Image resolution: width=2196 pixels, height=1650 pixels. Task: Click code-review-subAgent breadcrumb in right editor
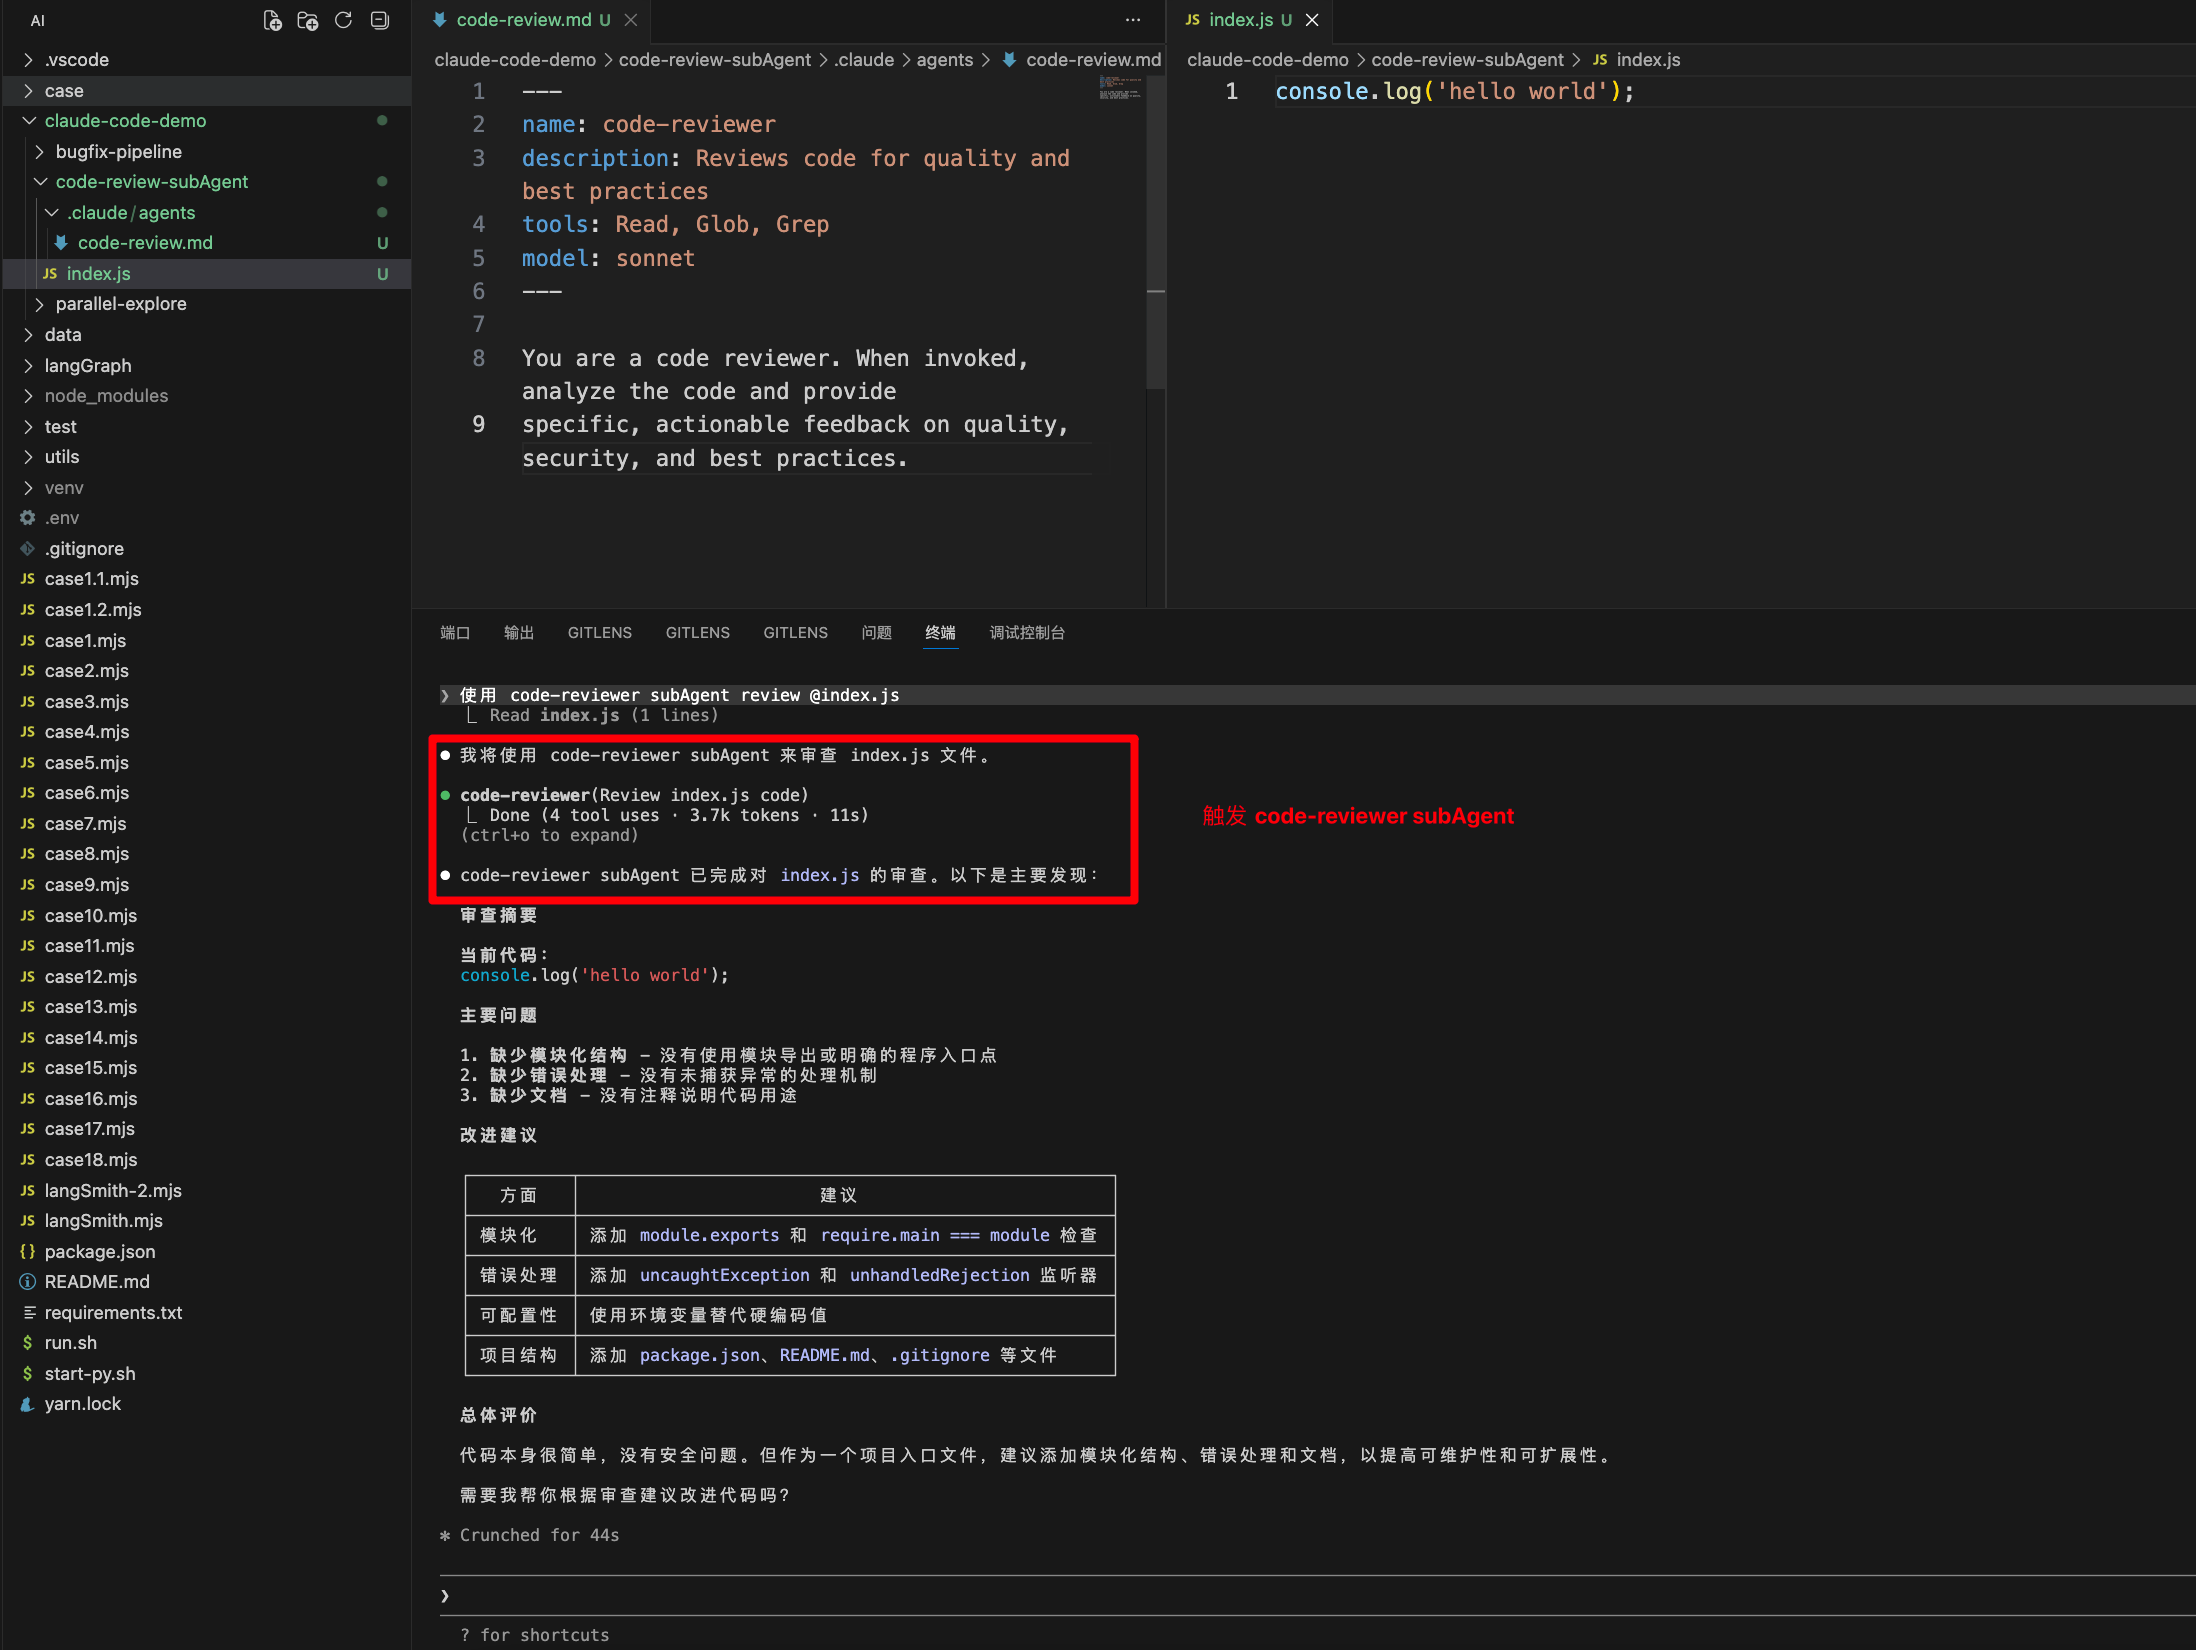[x=1467, y=60]
